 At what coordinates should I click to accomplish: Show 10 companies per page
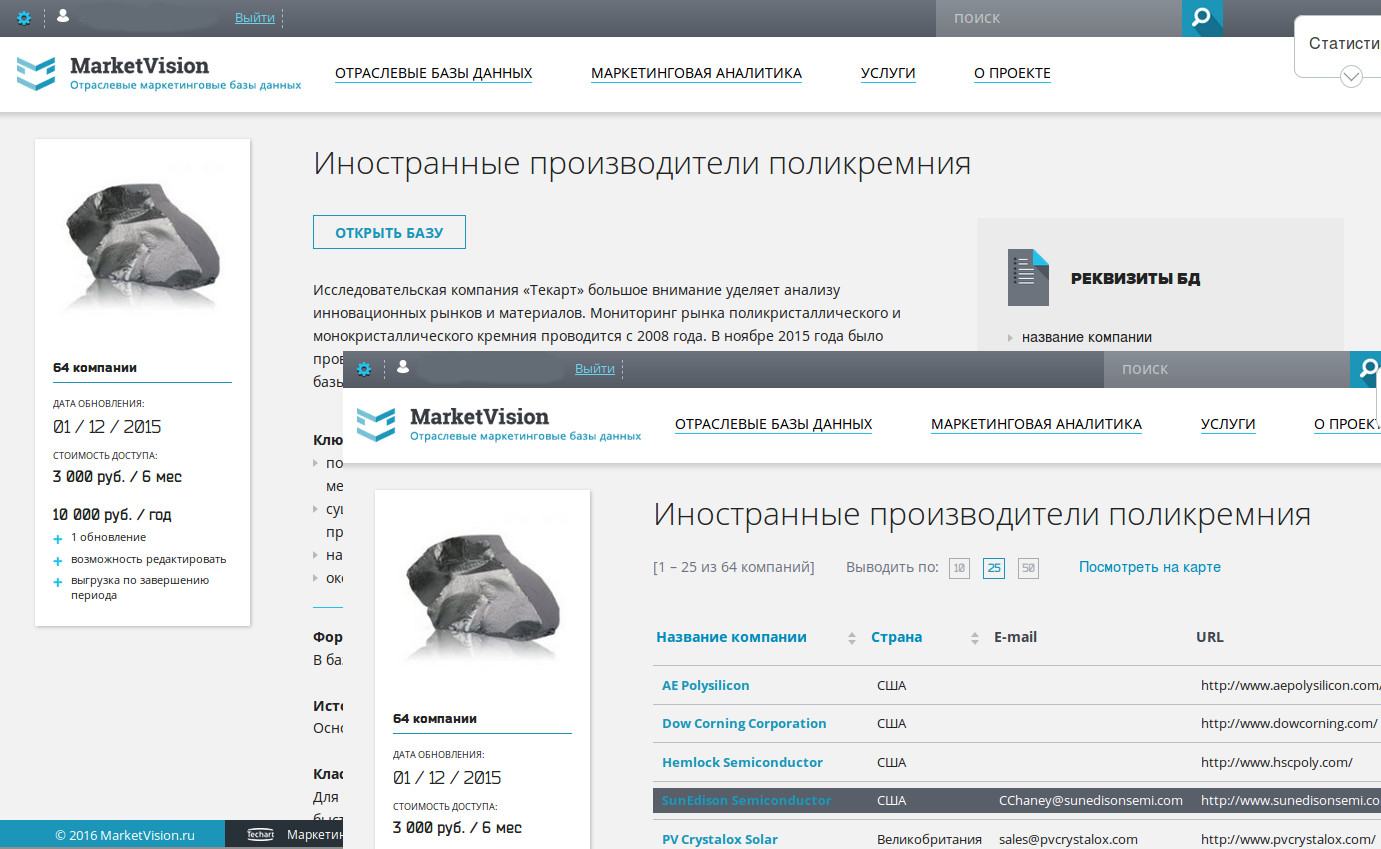pos(960,568)
